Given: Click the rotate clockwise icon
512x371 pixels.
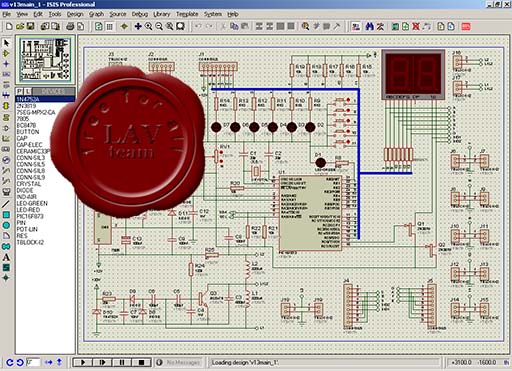Looking at the screenshot, I should [x=10, y=362].
